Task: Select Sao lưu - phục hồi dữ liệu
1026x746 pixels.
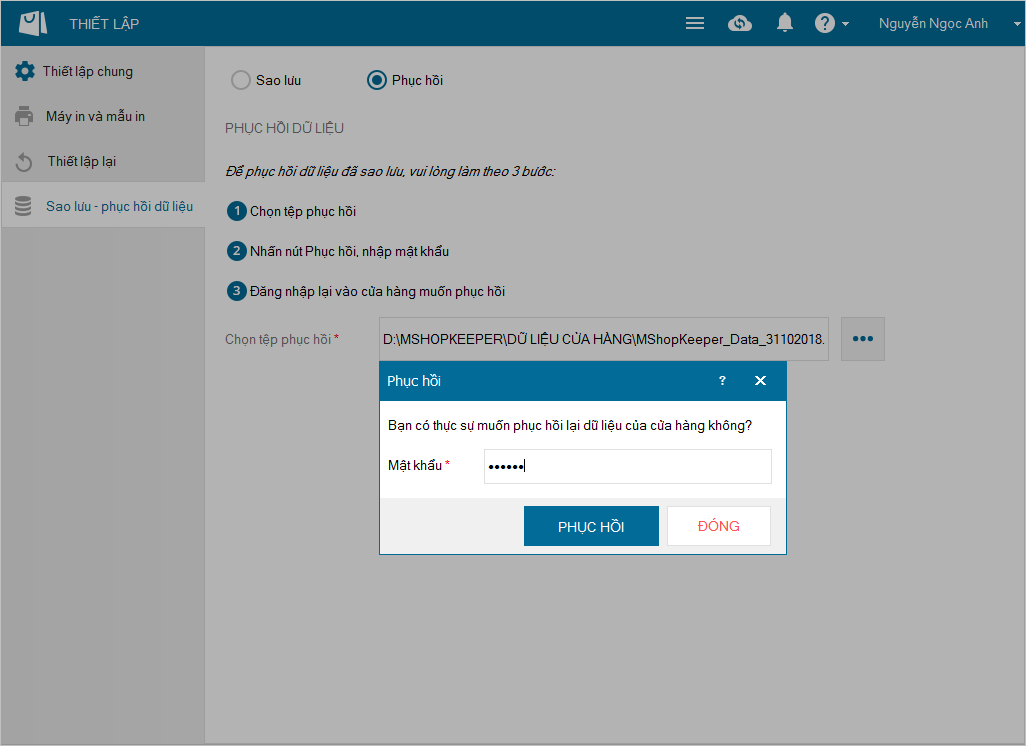Action: point(103,206)
